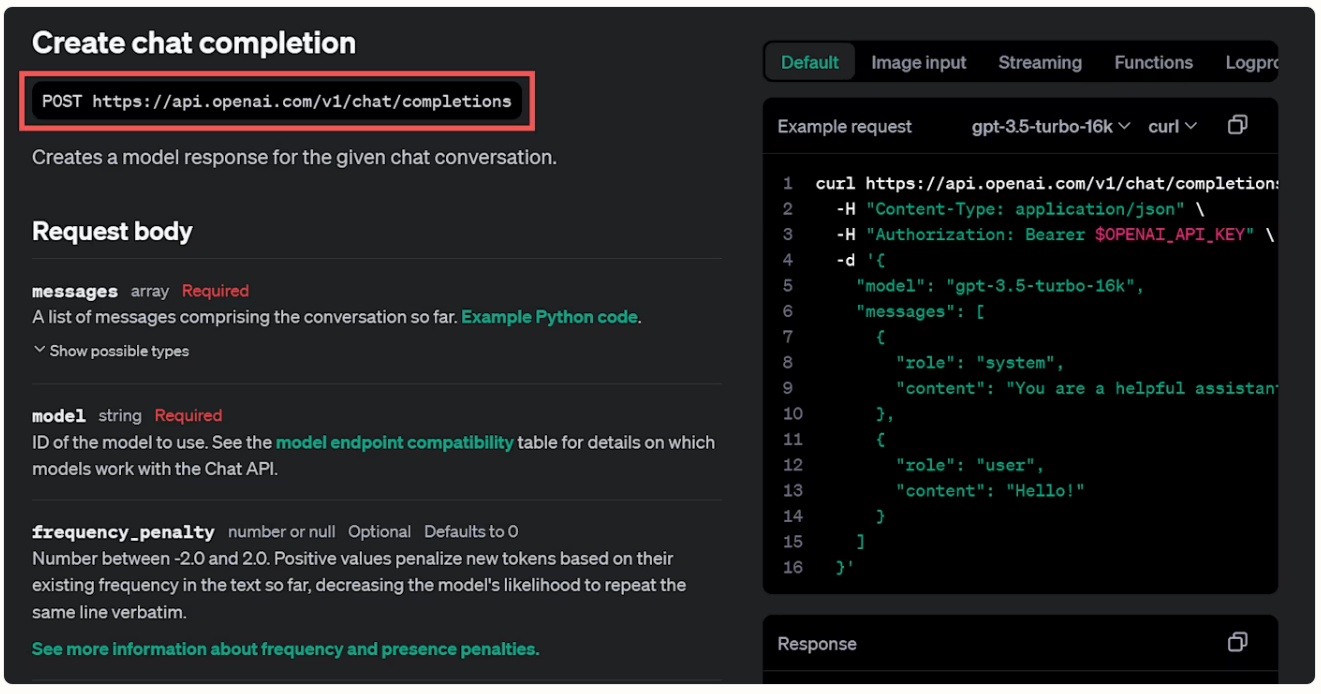This screenshot has height=694, width=1321.
Task: Click the Example request label
Action: 845,127
